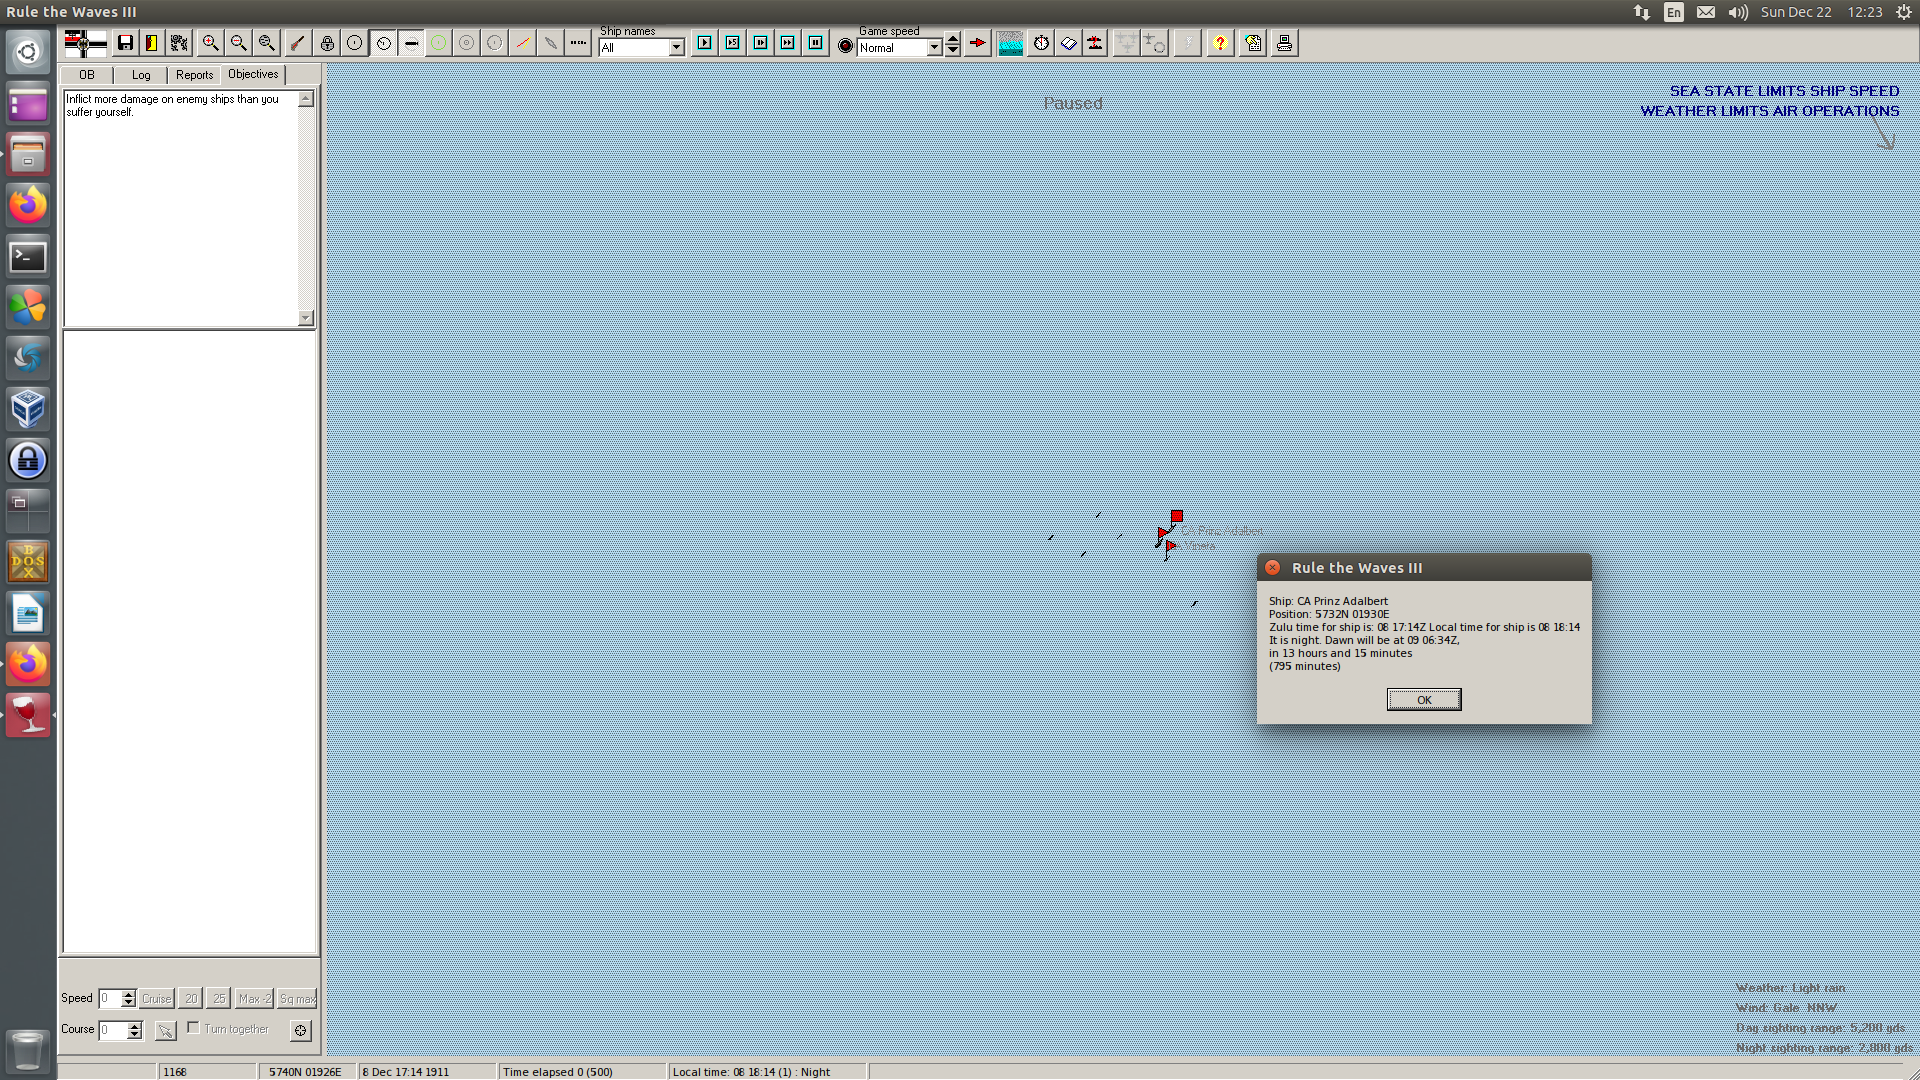
Task: Switch to the Log tab
Action: coord(141,75)
